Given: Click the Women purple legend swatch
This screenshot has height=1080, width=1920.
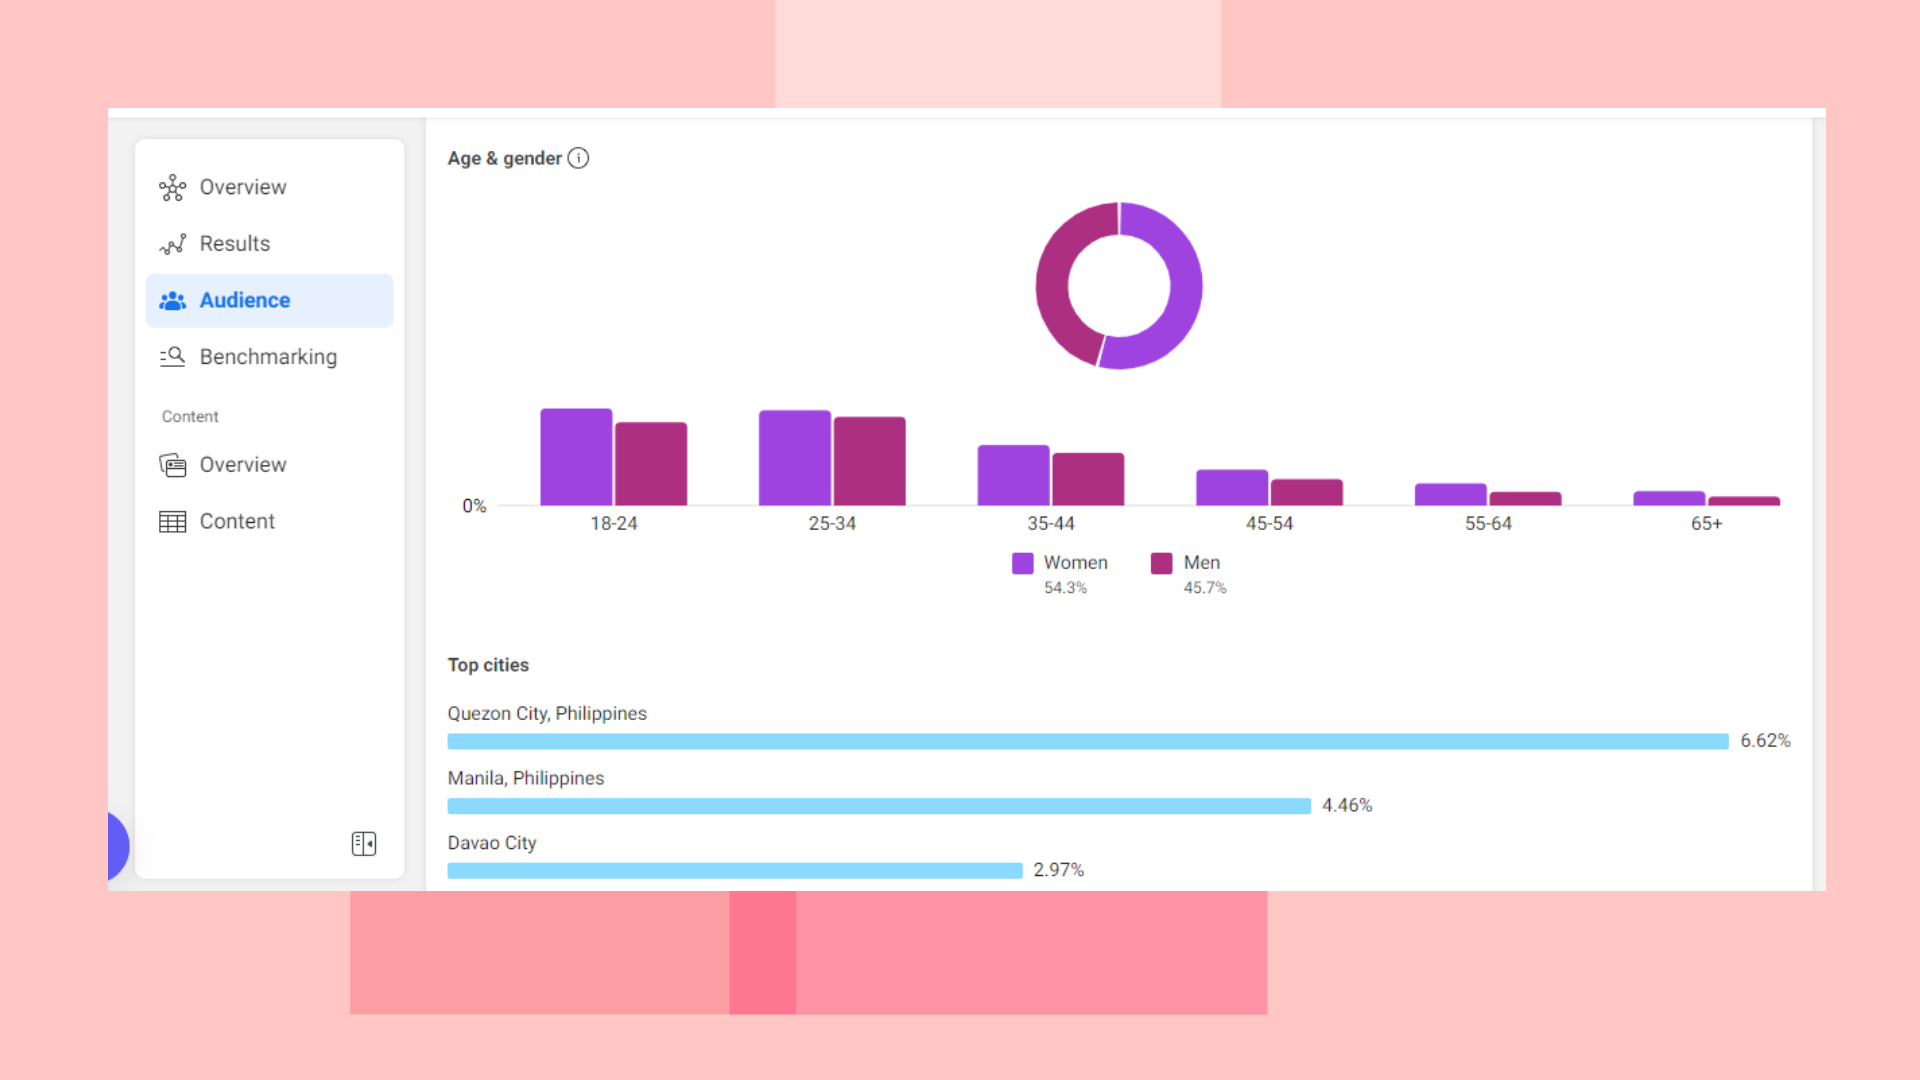Looking at the screenshot, I should click(x=1022, y=563).
